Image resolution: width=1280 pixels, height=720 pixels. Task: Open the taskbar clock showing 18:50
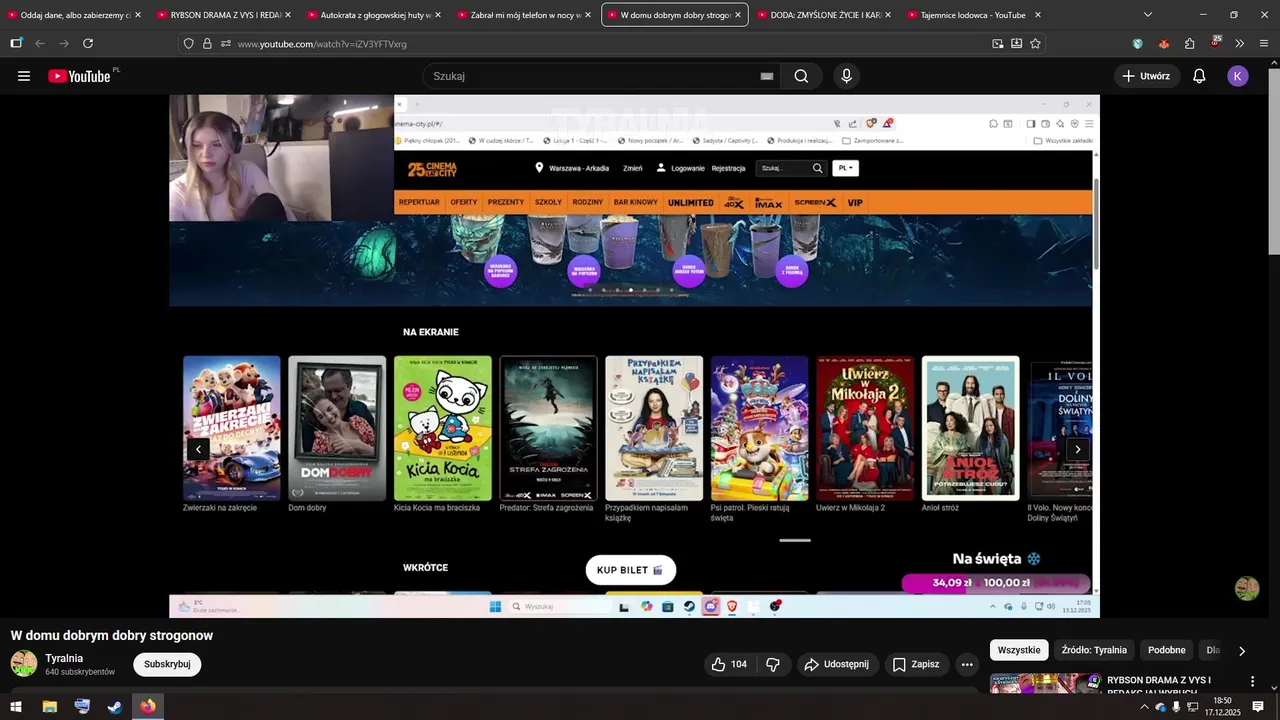1222,707
